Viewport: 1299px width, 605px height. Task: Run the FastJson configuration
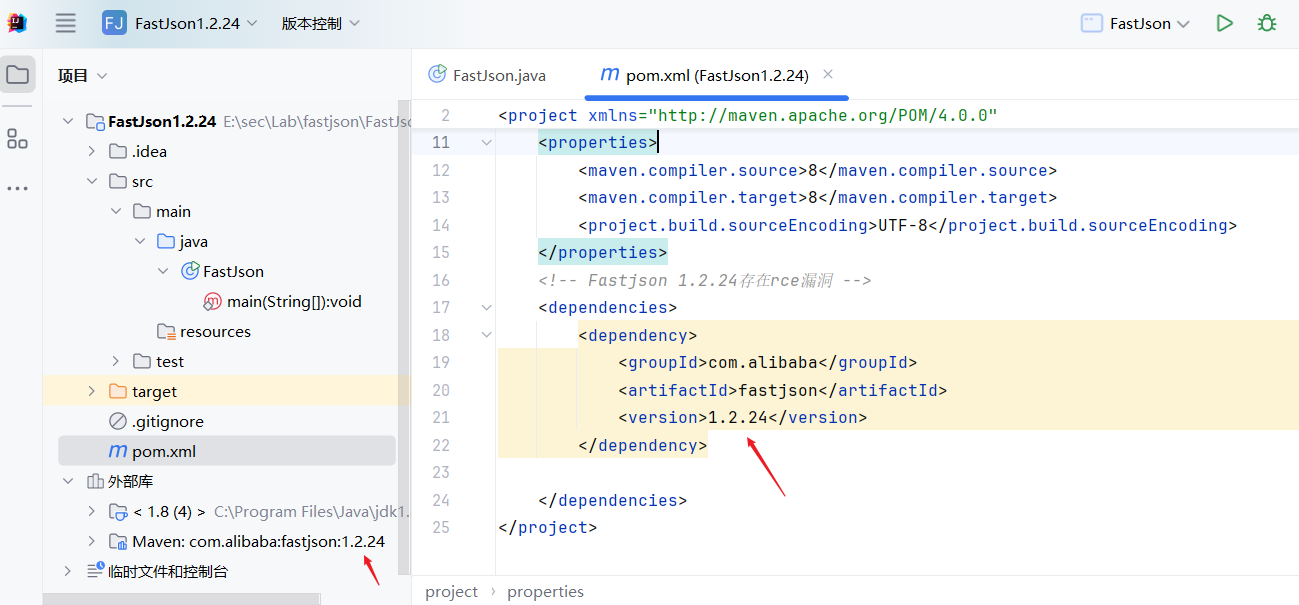pos(1224,23)
